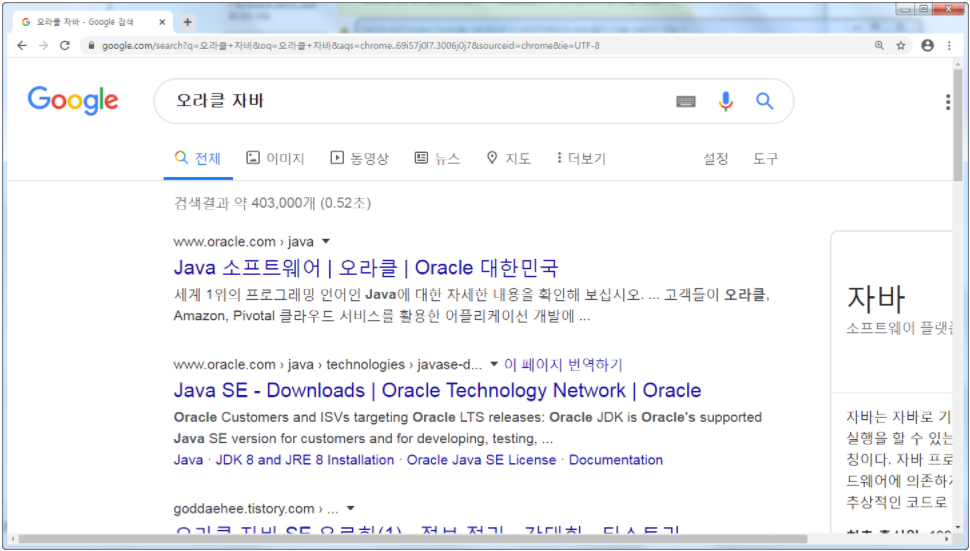The height and width of the screenshot is (551, 970).
Task: Click the zoom magnifier icon in address bar
Action: (879, 45)
